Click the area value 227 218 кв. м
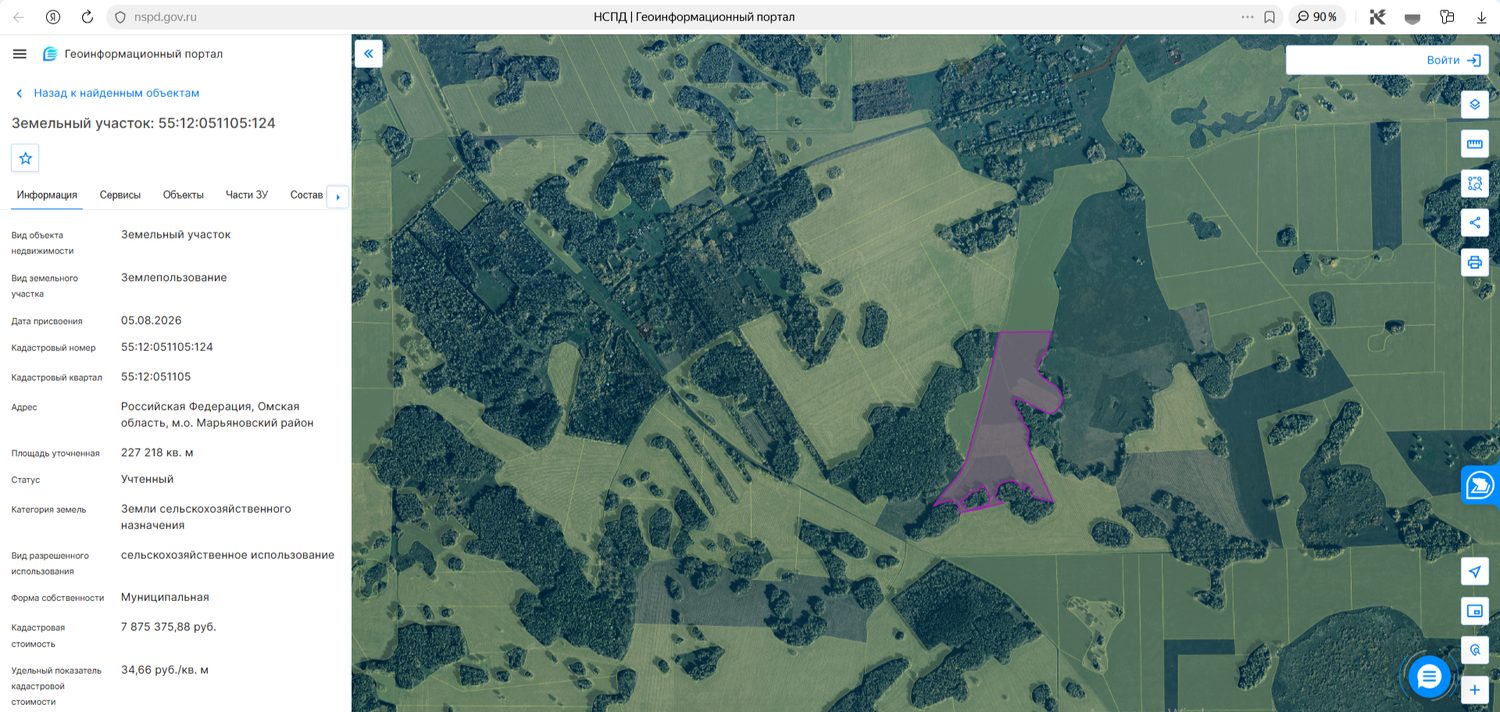 point(157,453)
